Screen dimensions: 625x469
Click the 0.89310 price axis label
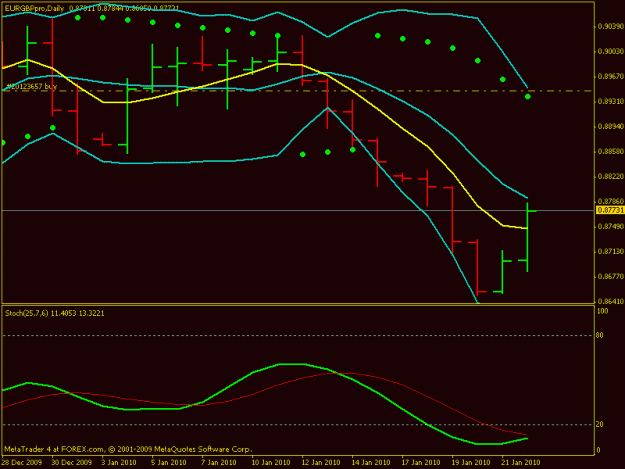point(611,102)
